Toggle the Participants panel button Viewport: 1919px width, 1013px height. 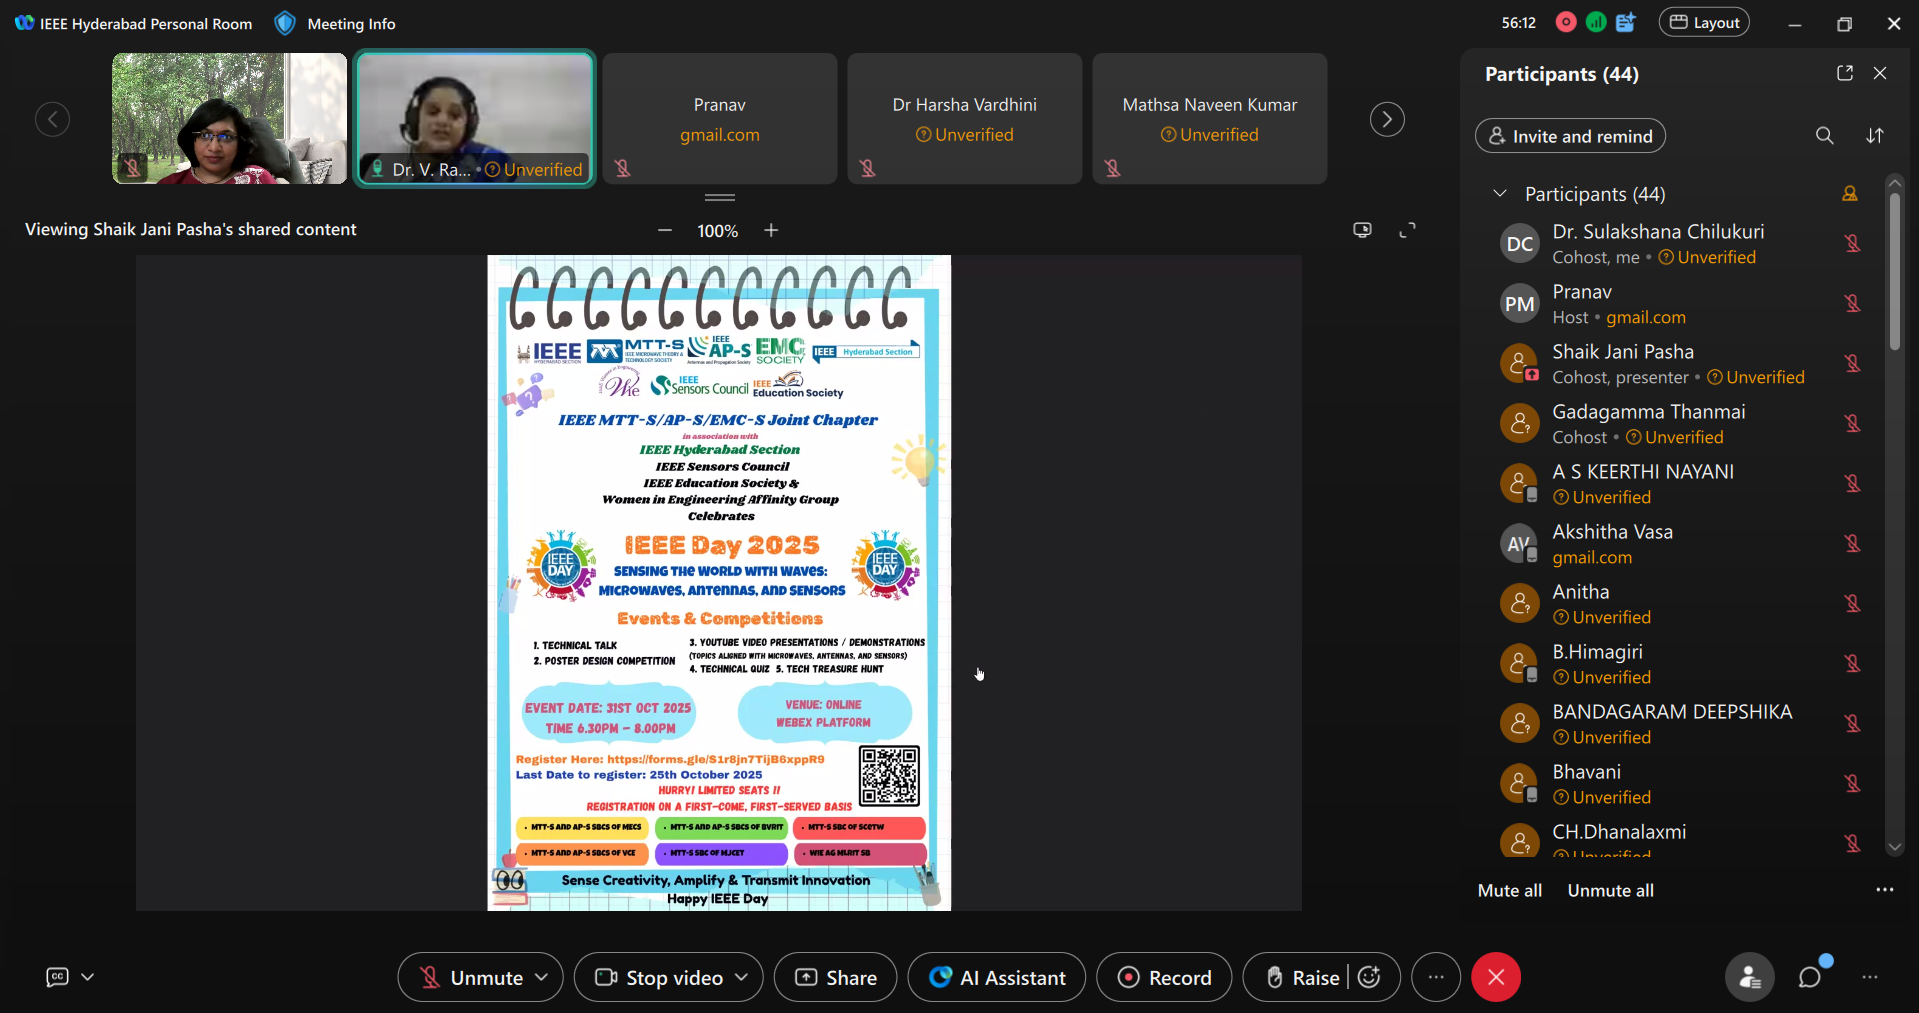(1749, 977)
